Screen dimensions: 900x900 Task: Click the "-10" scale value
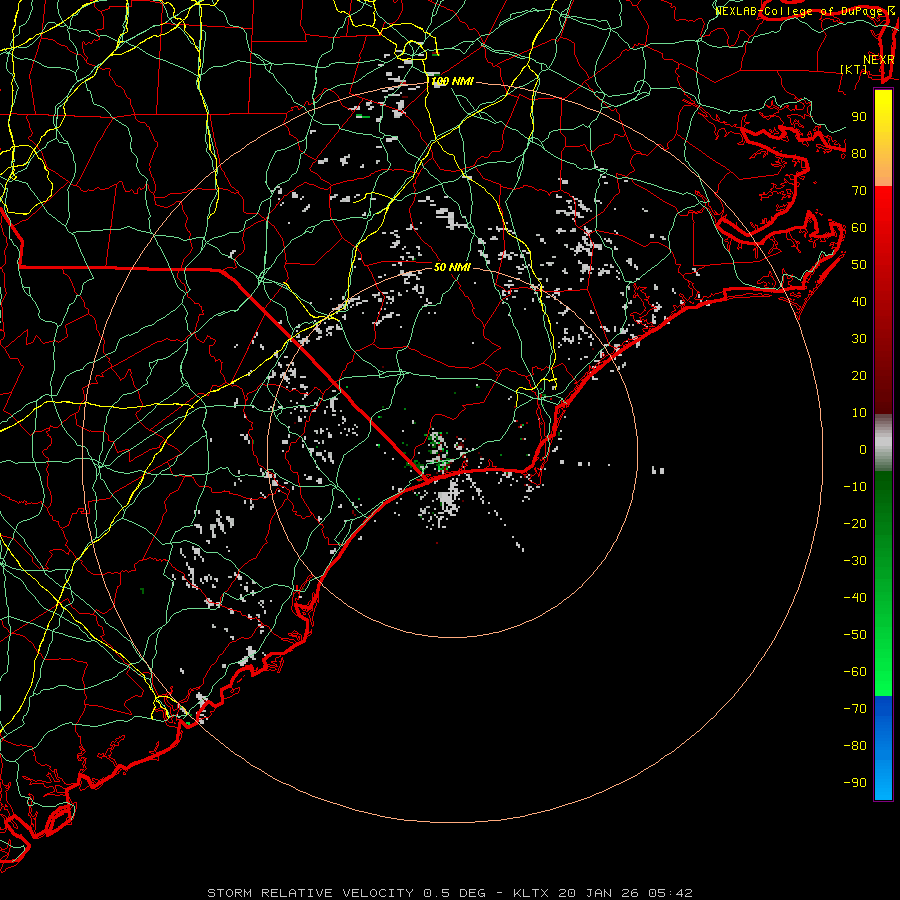coord(855,487)
